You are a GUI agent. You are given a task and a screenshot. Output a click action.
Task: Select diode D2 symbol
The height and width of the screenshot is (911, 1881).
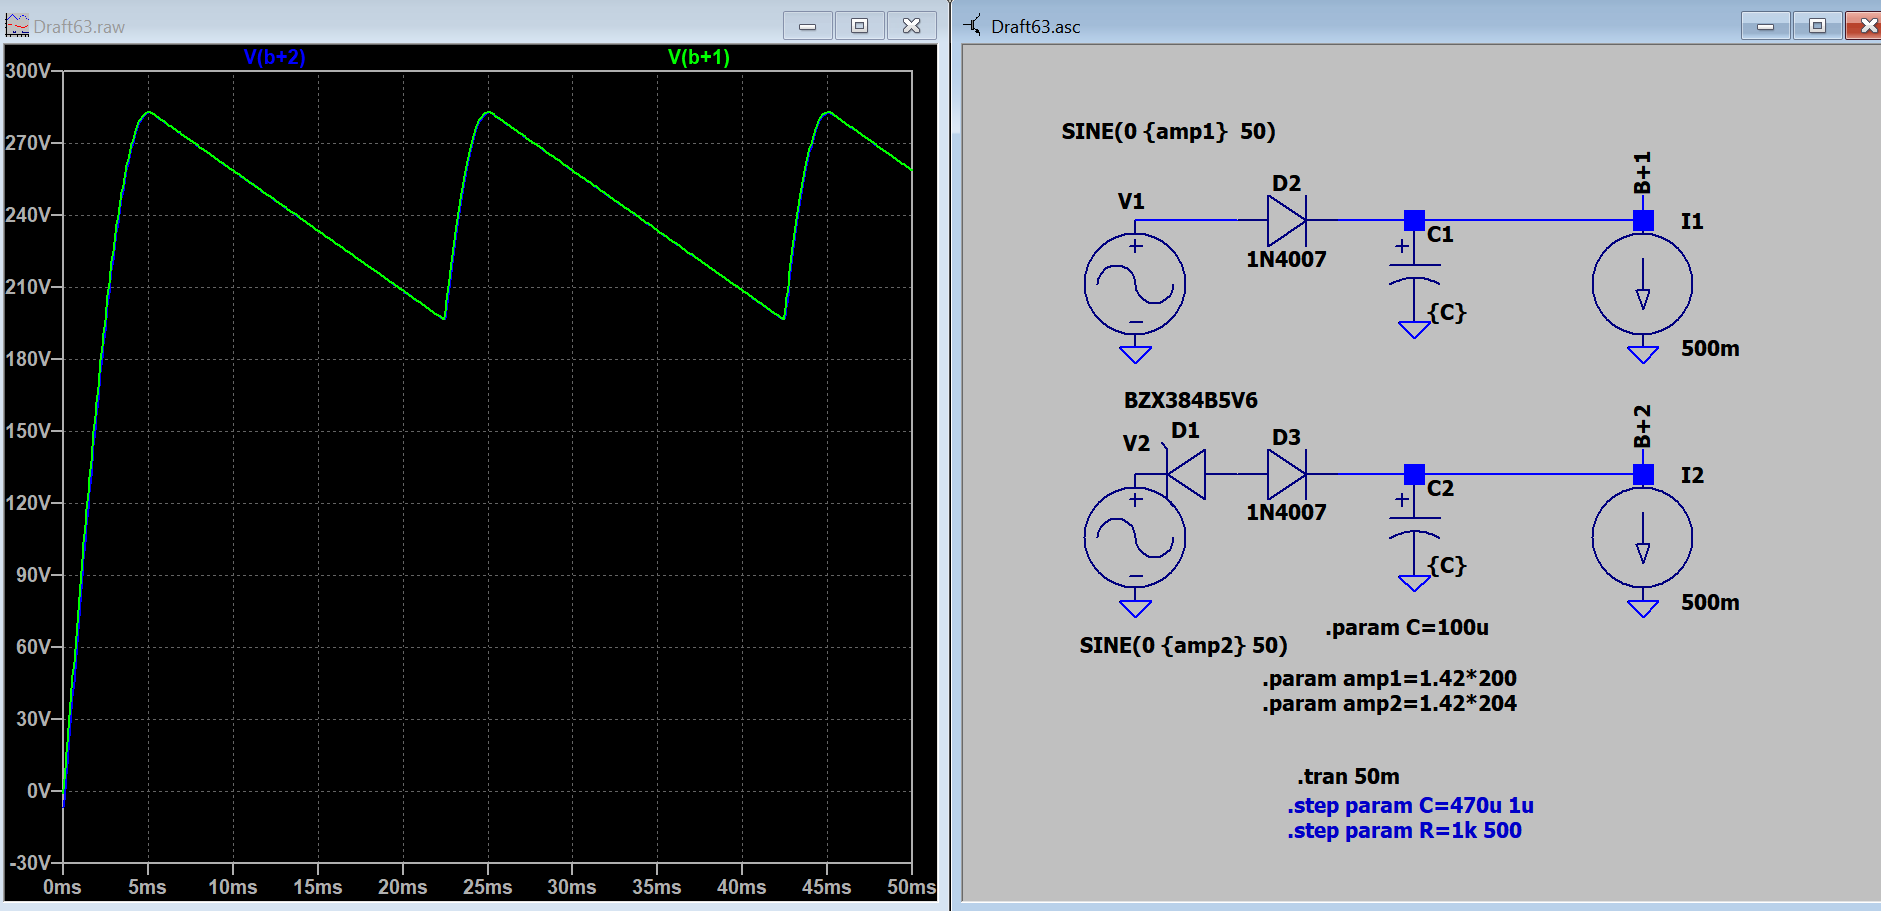[1287, 220]
